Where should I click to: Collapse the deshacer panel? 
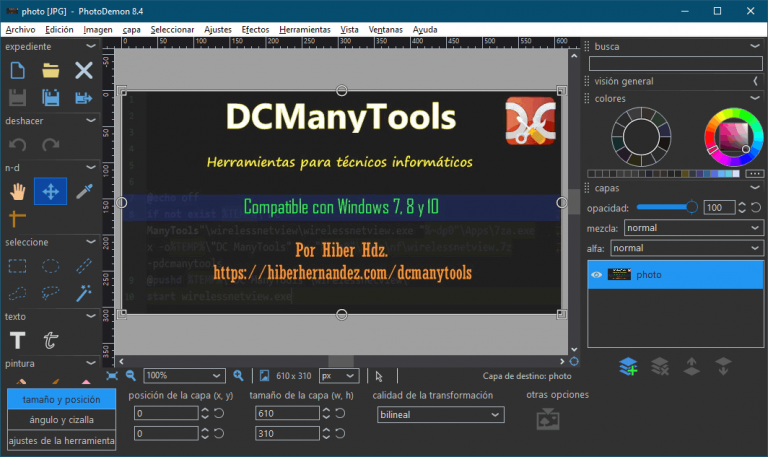pyautogui.click(x=91, y=120)
